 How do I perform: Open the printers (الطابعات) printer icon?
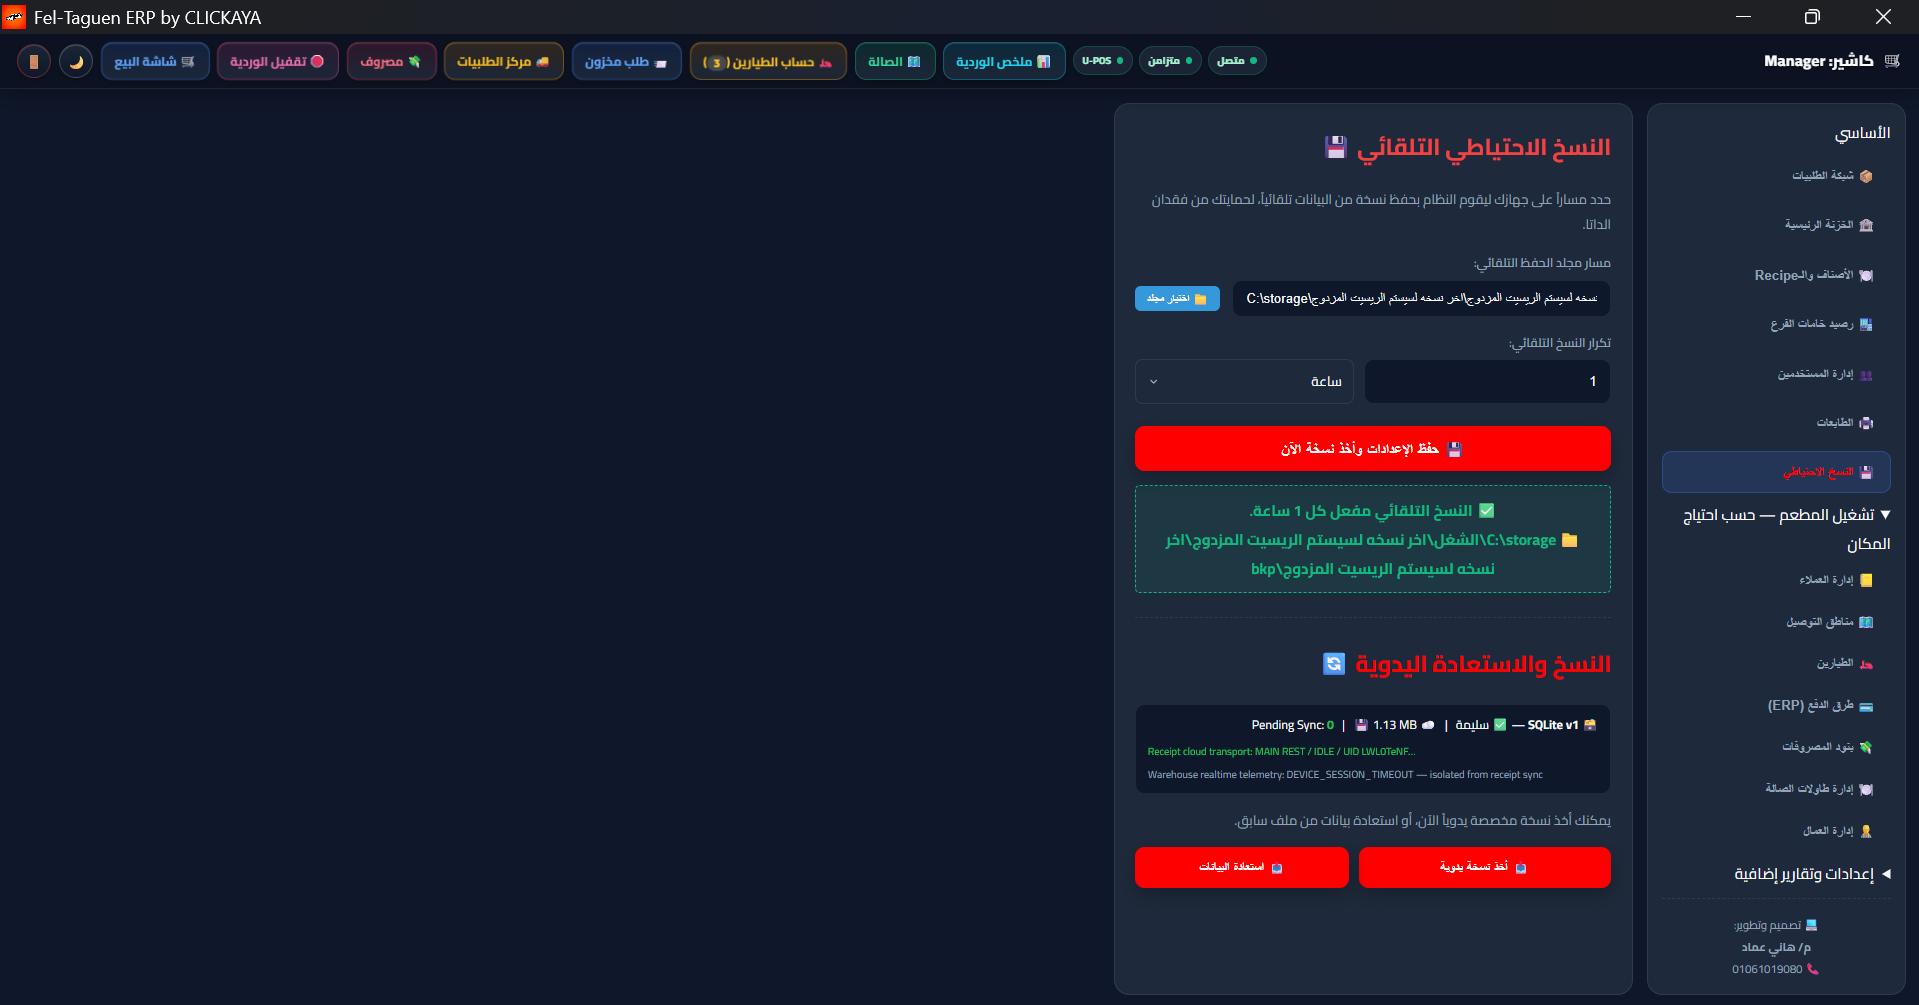coord(1866,423)
